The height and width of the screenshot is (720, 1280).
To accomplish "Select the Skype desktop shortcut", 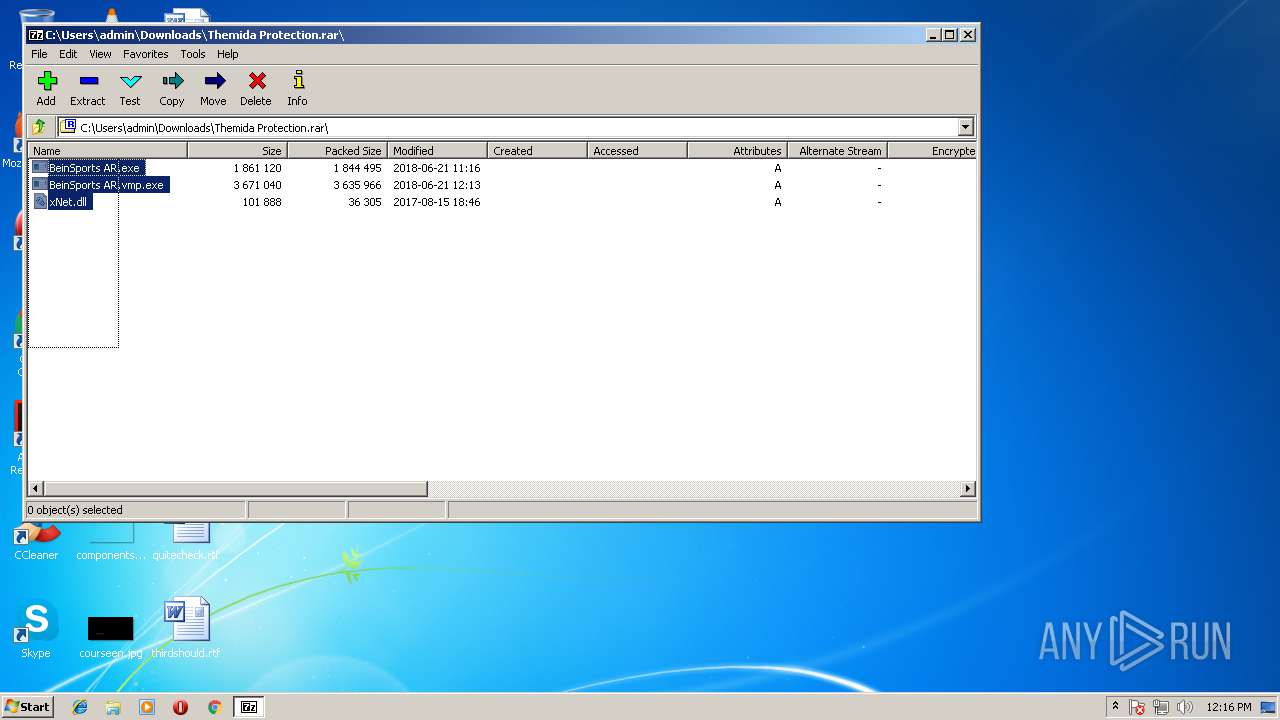I will click(36, 629).
